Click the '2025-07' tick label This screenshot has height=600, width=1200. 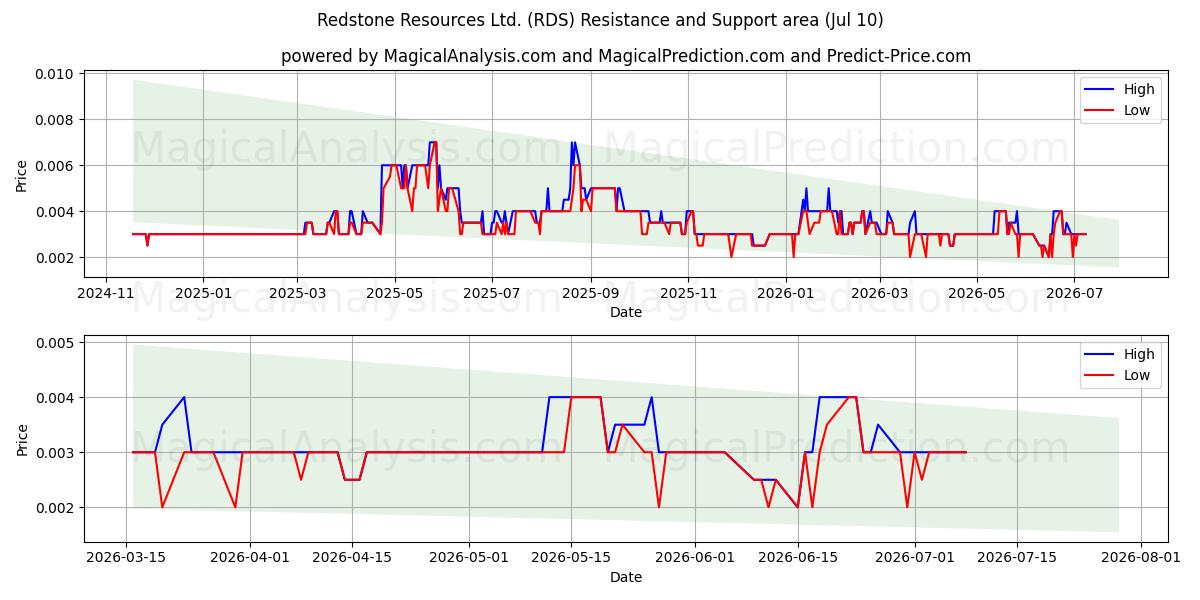click(492, 293)
